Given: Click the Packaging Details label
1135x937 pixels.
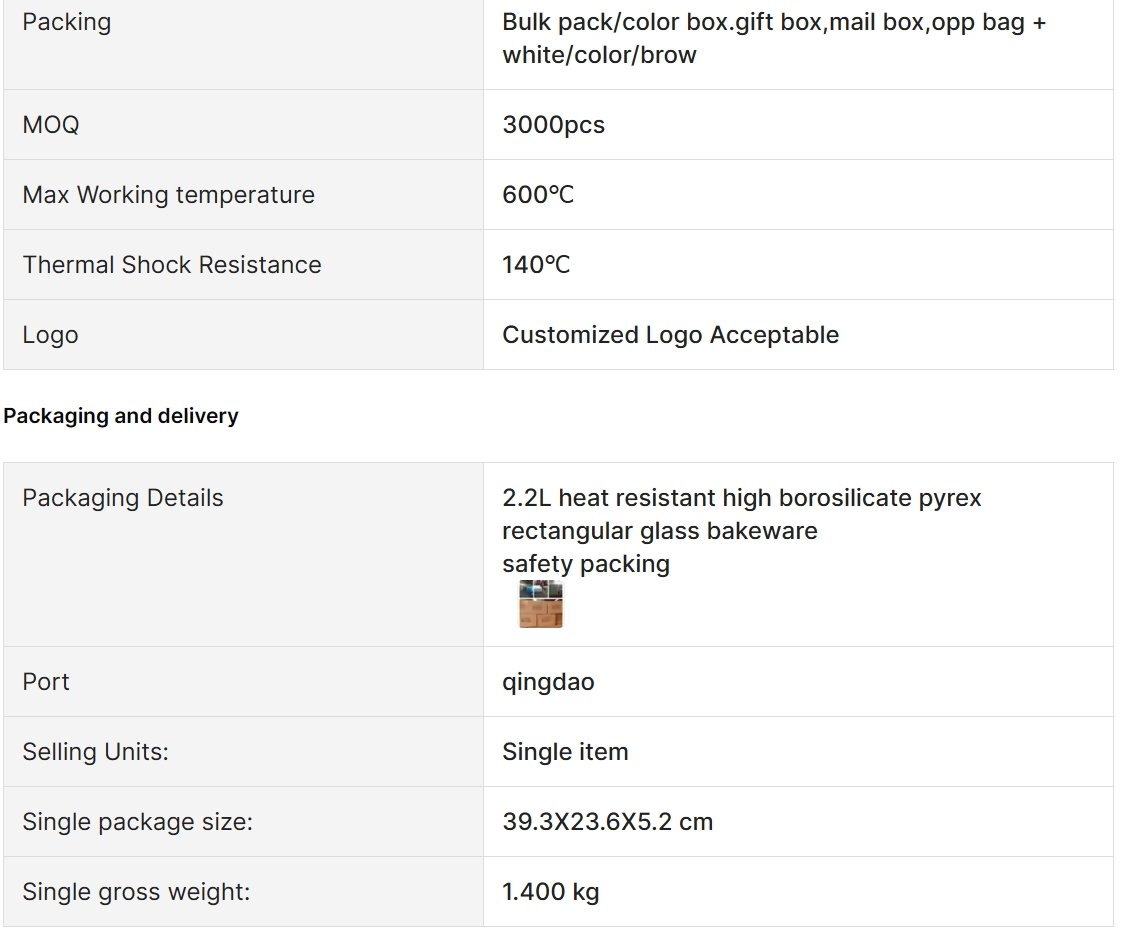Looking at the screenshot, I should point(123,498).
